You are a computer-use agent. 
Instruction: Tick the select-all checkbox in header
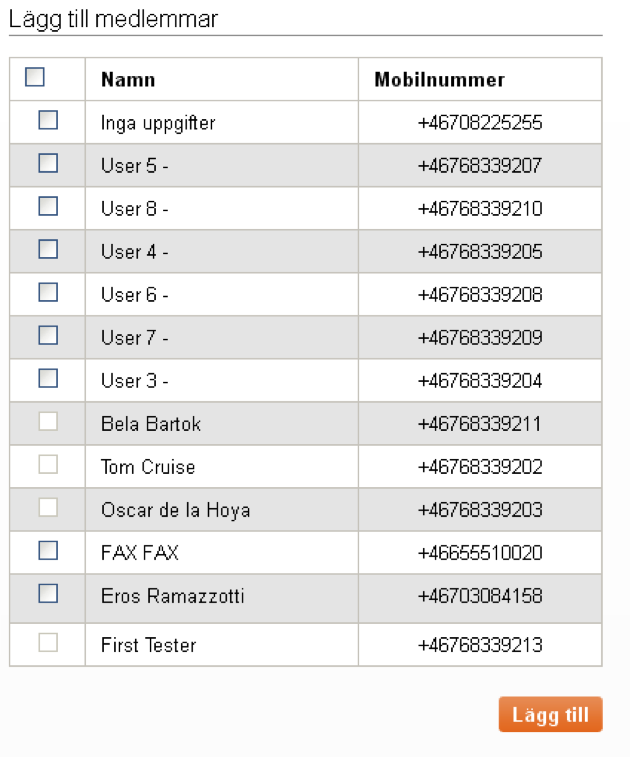click(x=35, y=77)
